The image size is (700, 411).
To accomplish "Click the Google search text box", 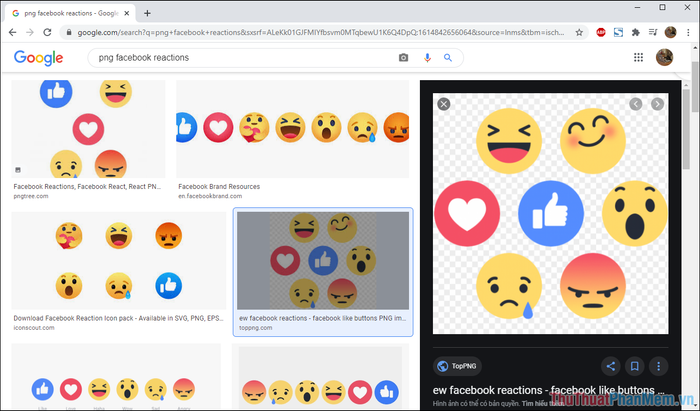I will click(x=243, y=58).
